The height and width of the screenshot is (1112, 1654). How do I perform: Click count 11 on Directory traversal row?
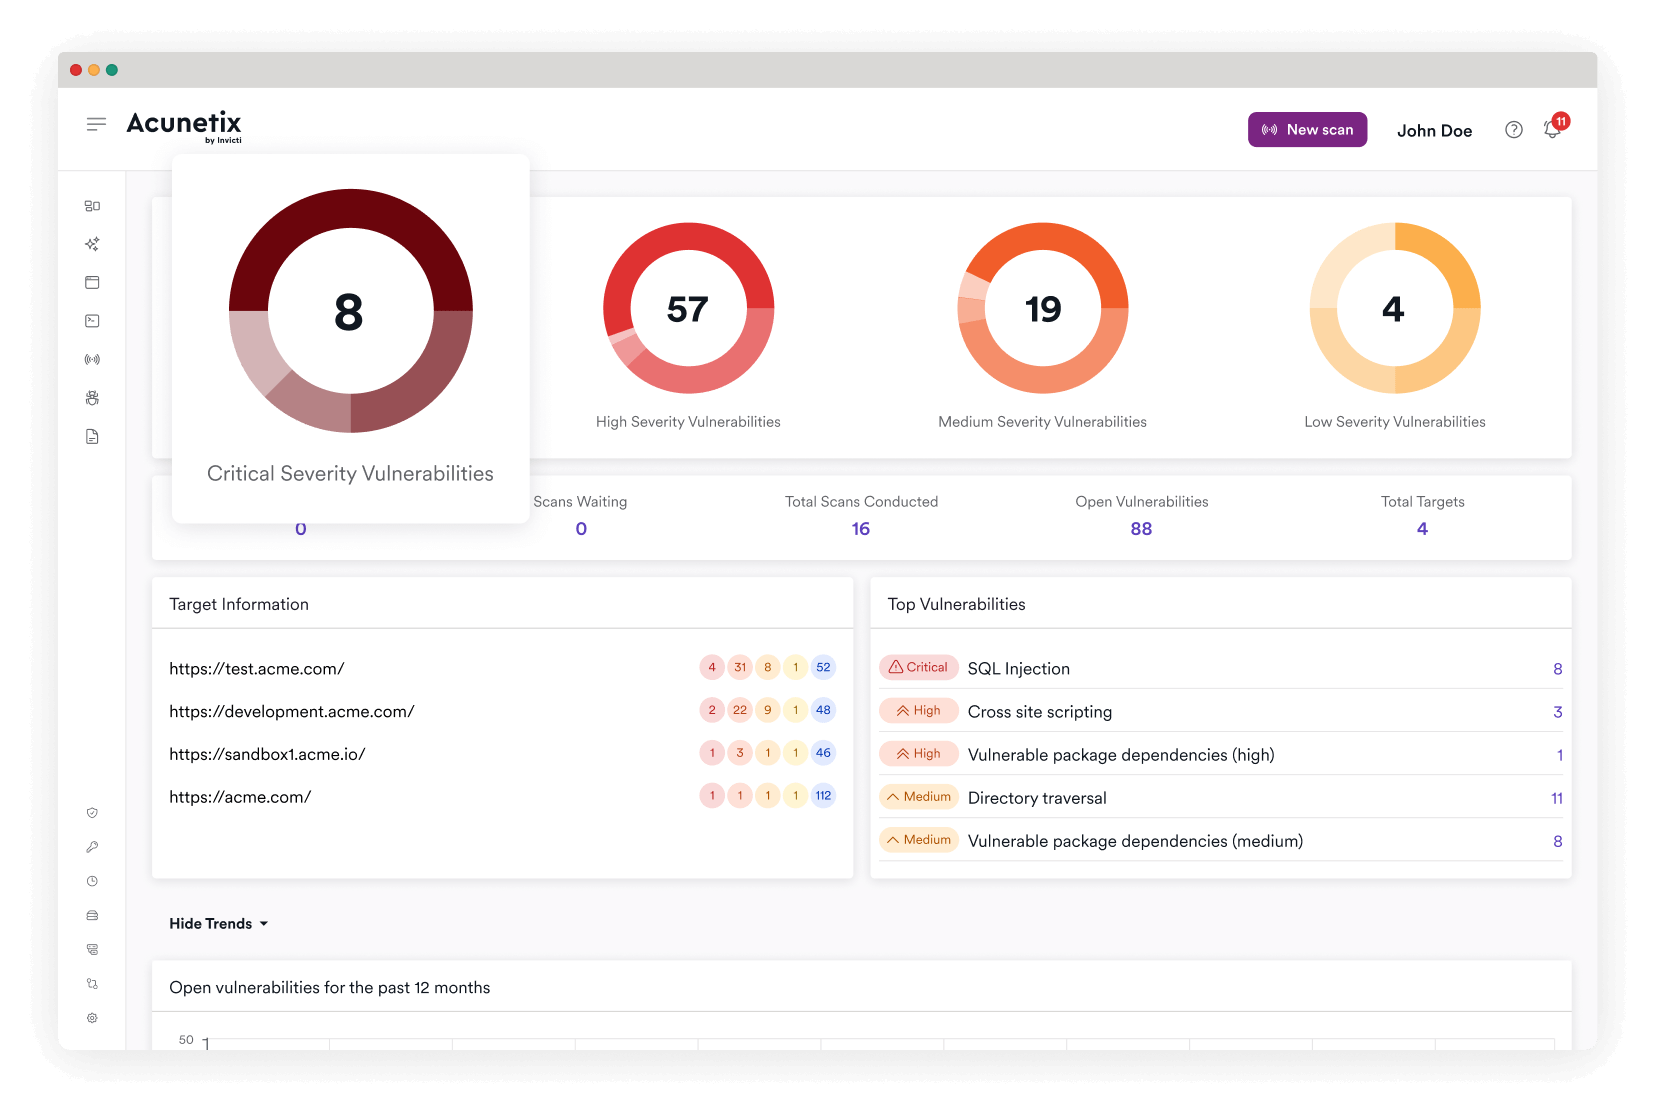click(x=1557, y=798)
